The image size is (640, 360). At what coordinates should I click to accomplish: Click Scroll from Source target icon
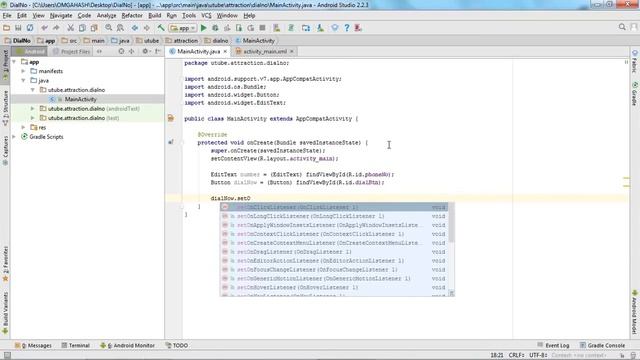(121, 51)
